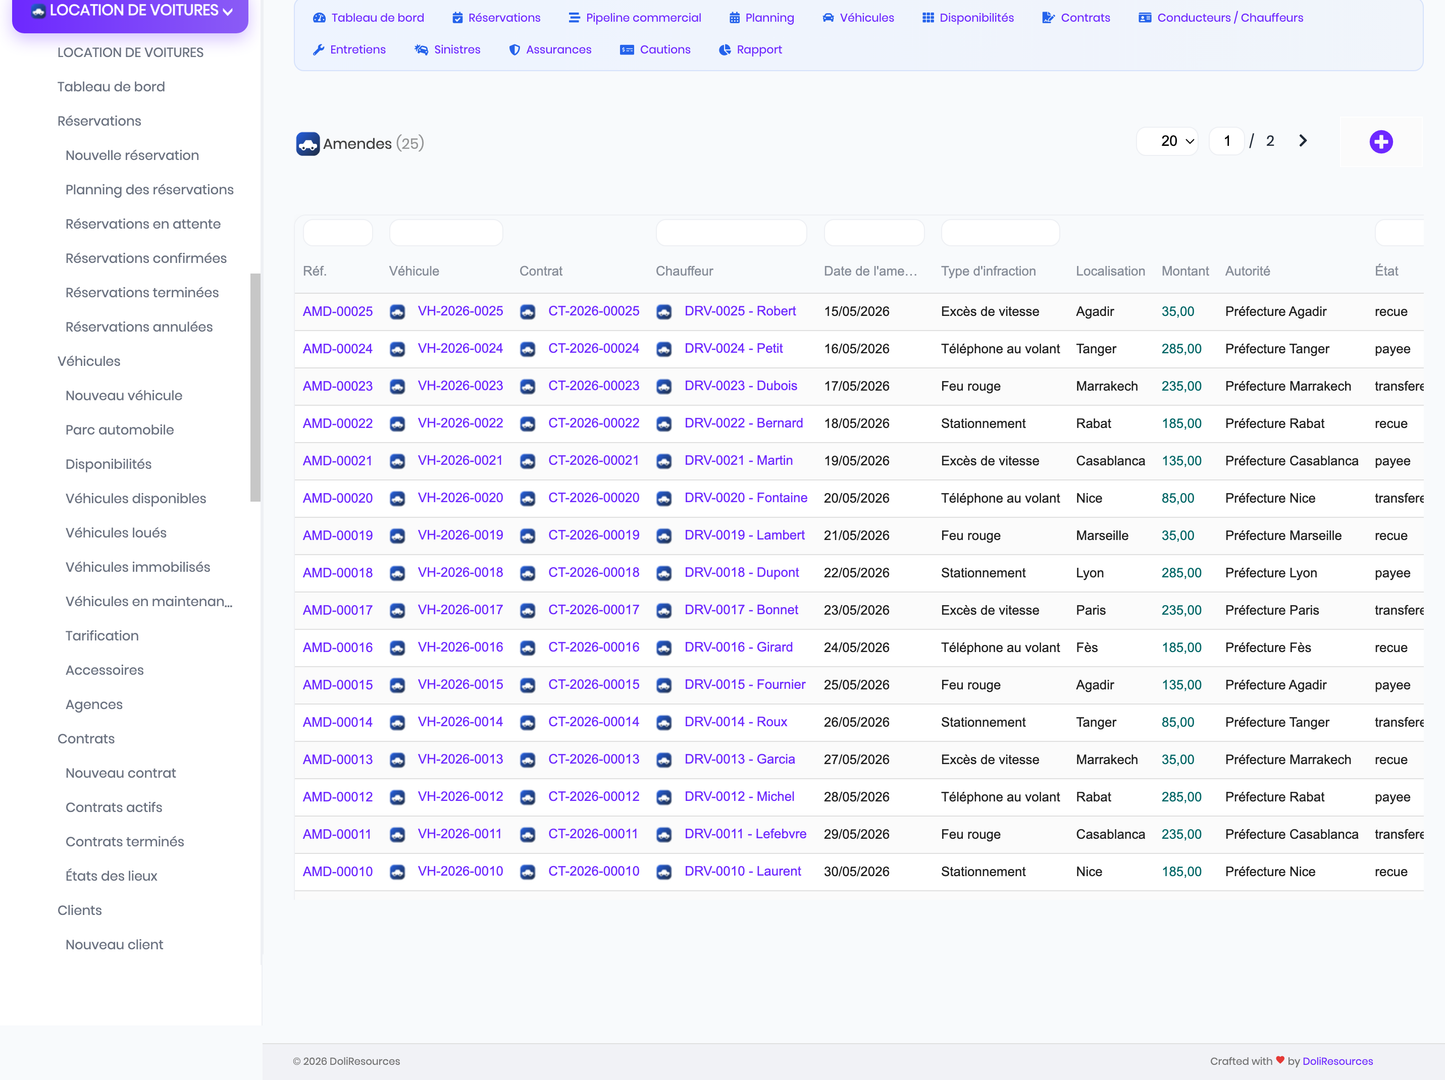Open Sinistres tab
The image size is (1445, 1080).
(x=448, y=50)
